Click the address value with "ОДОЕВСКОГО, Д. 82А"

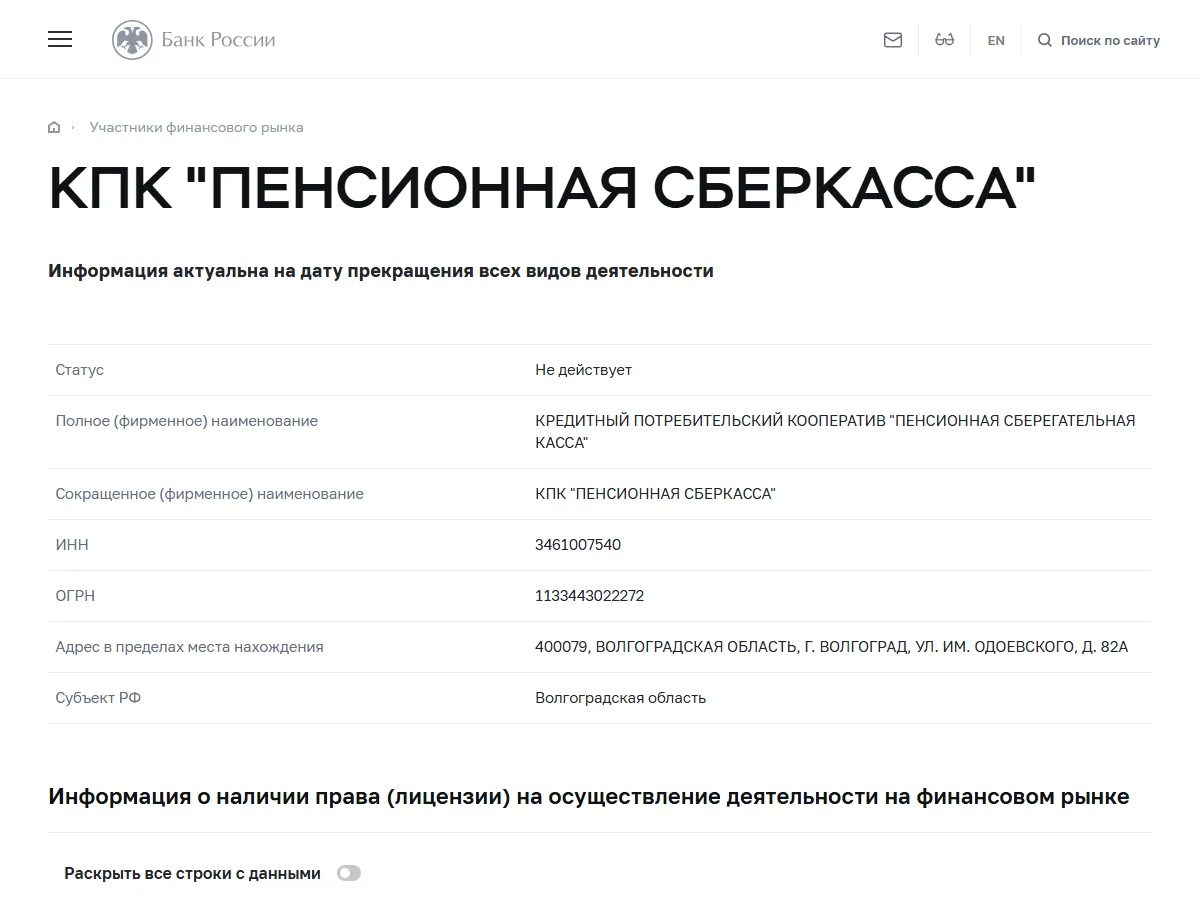click(831, 647)
